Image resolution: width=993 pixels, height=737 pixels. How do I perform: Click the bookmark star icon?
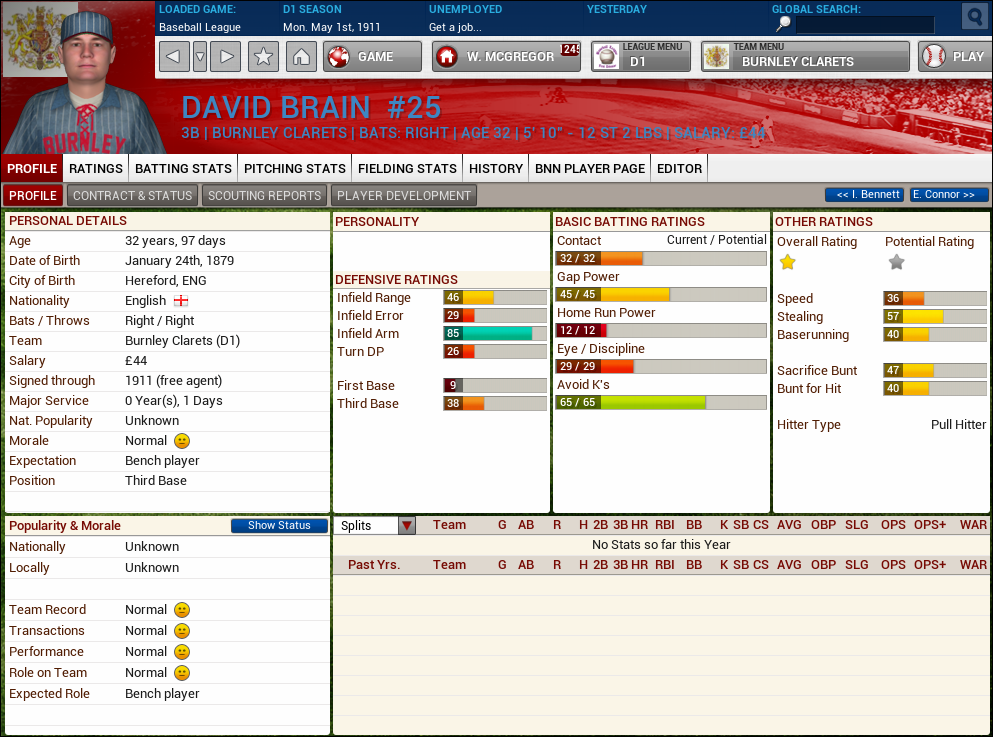[x=263, y=57]
